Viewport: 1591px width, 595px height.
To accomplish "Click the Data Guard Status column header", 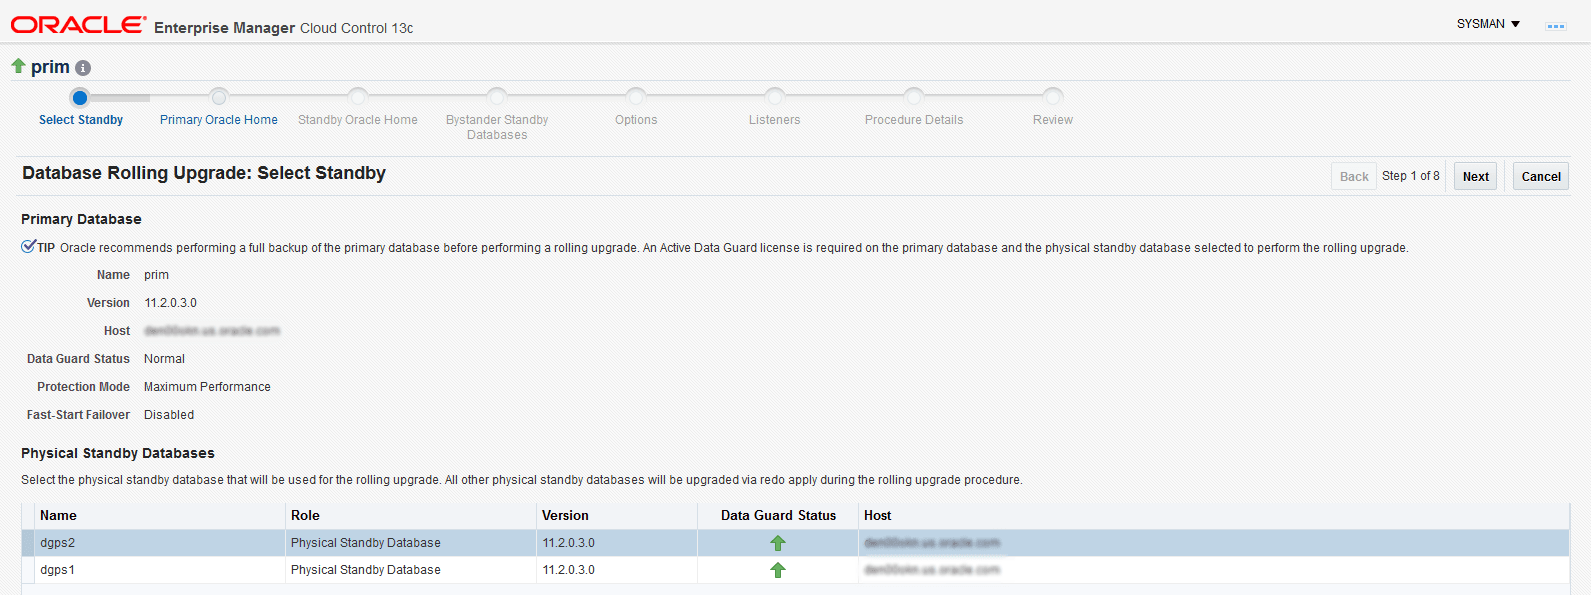I will (778, 516).
